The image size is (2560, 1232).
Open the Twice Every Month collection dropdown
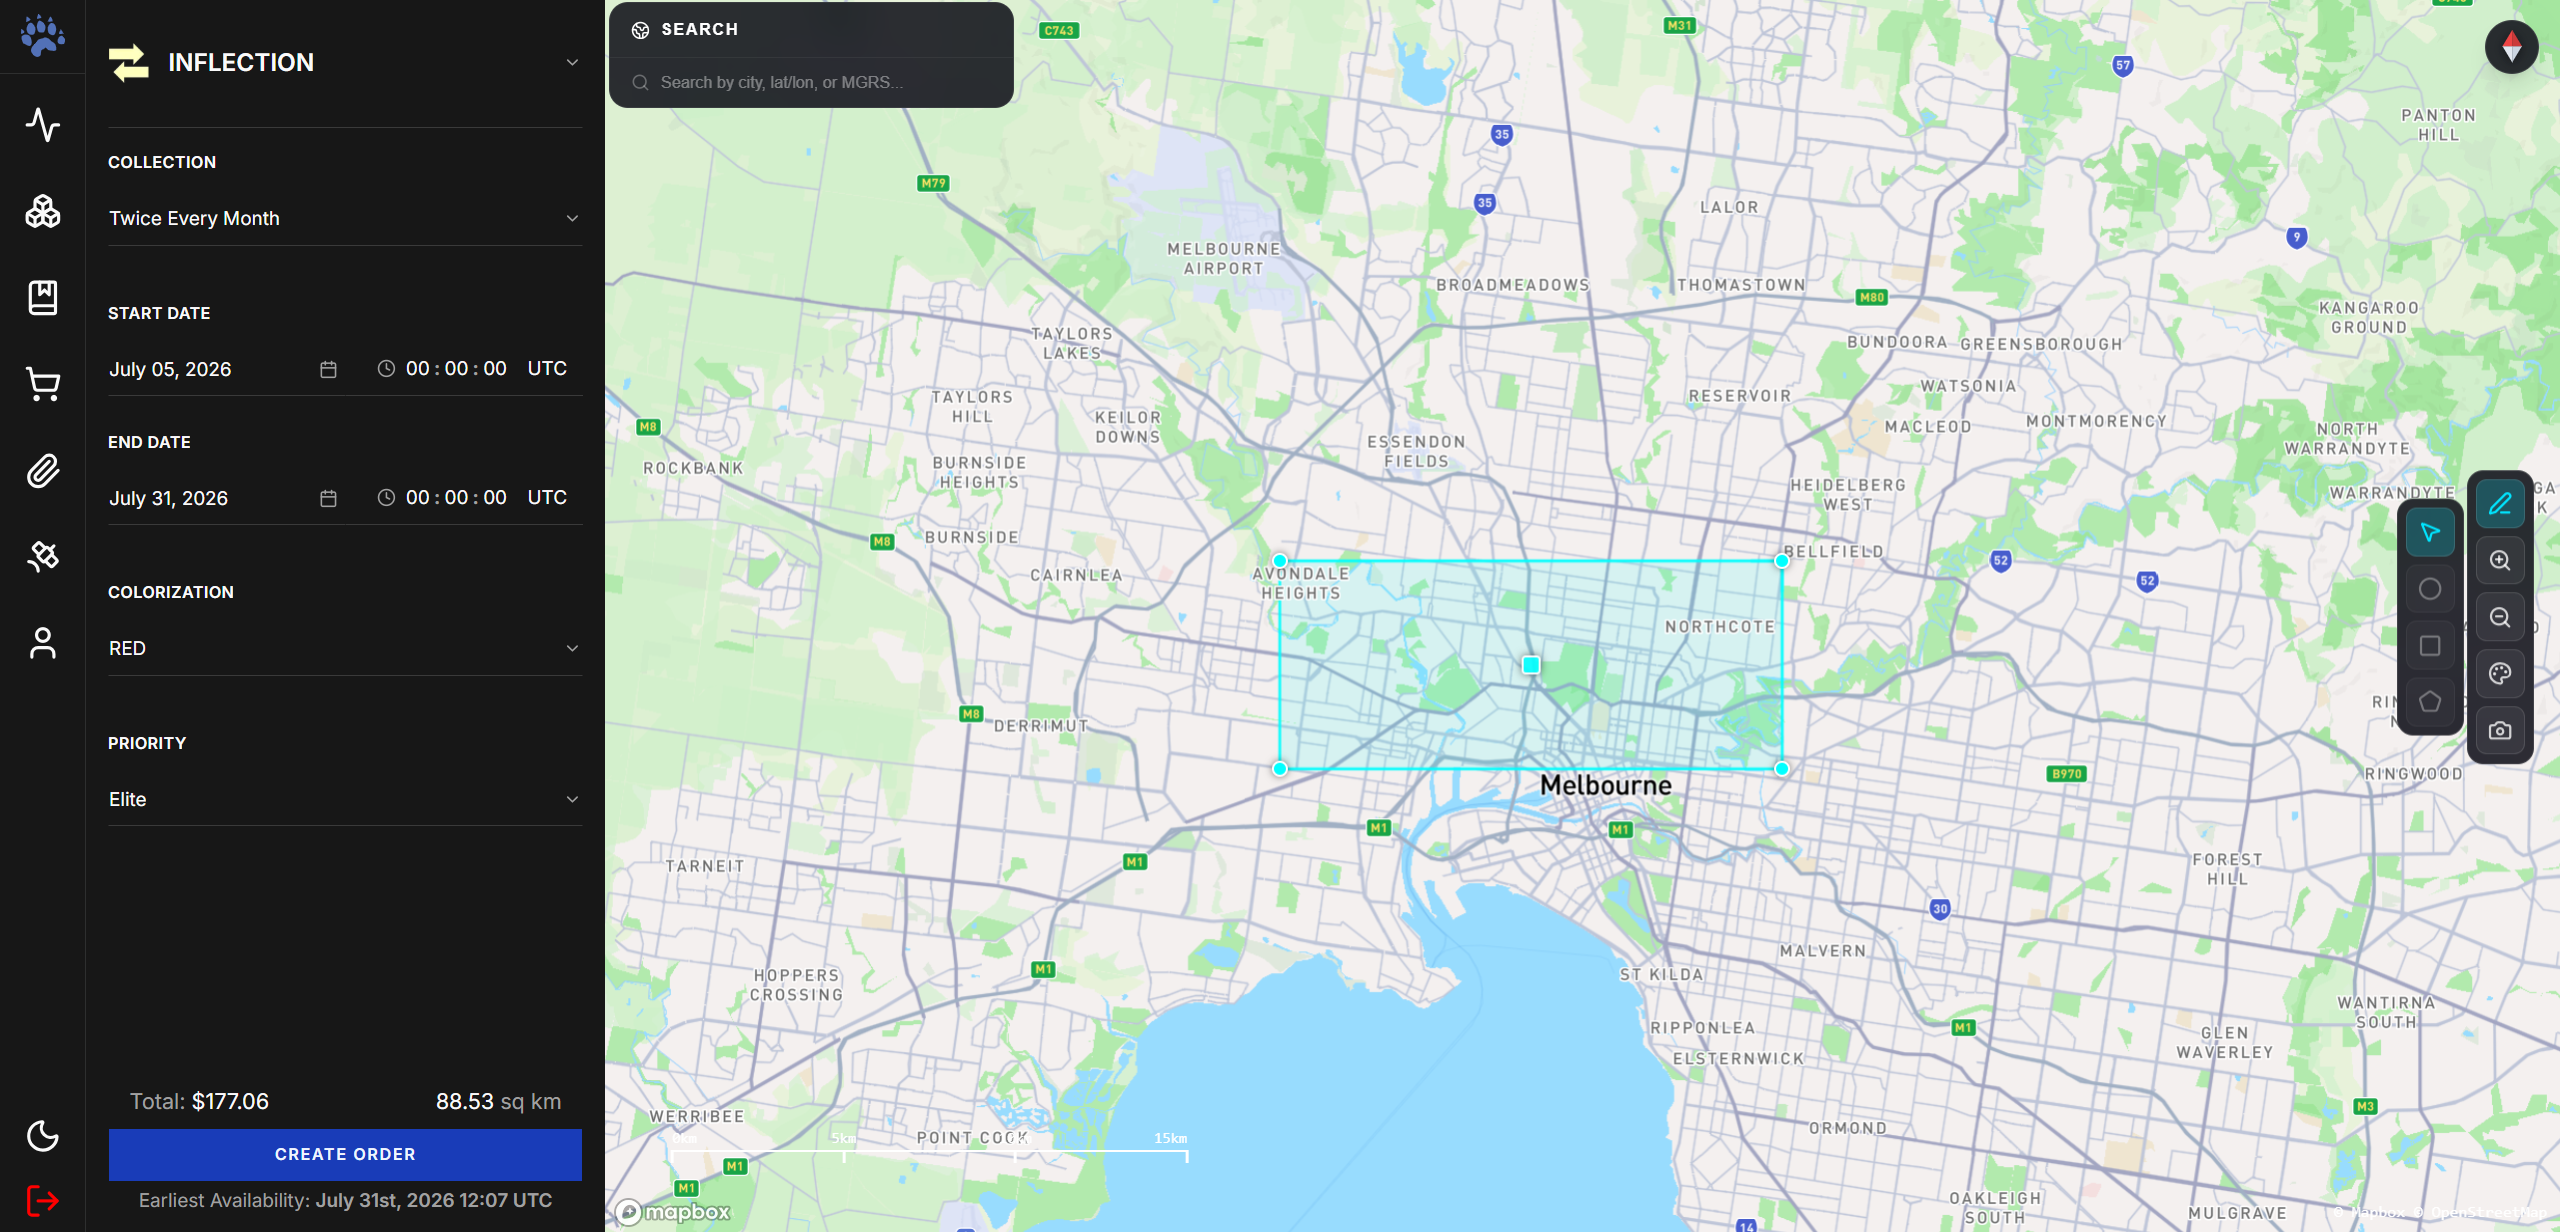[x=345, y=218]
